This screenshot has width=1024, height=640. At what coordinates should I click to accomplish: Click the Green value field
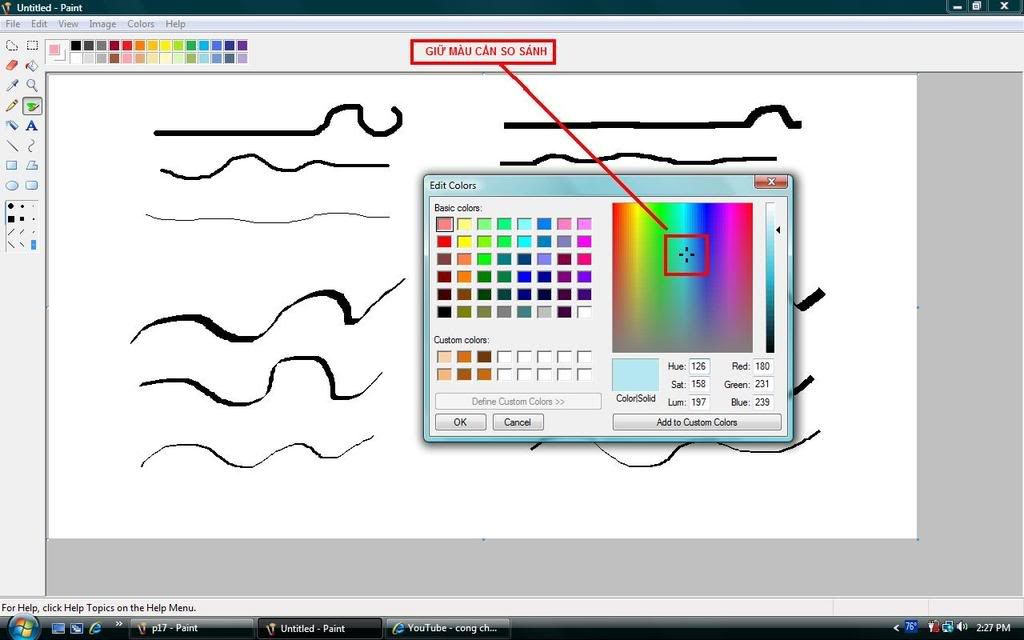(763, 384)
